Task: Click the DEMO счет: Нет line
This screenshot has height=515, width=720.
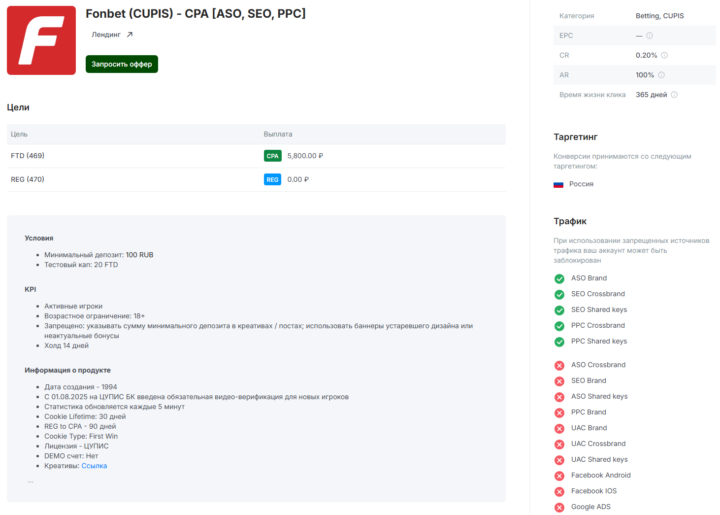Action: click(71, 456)
